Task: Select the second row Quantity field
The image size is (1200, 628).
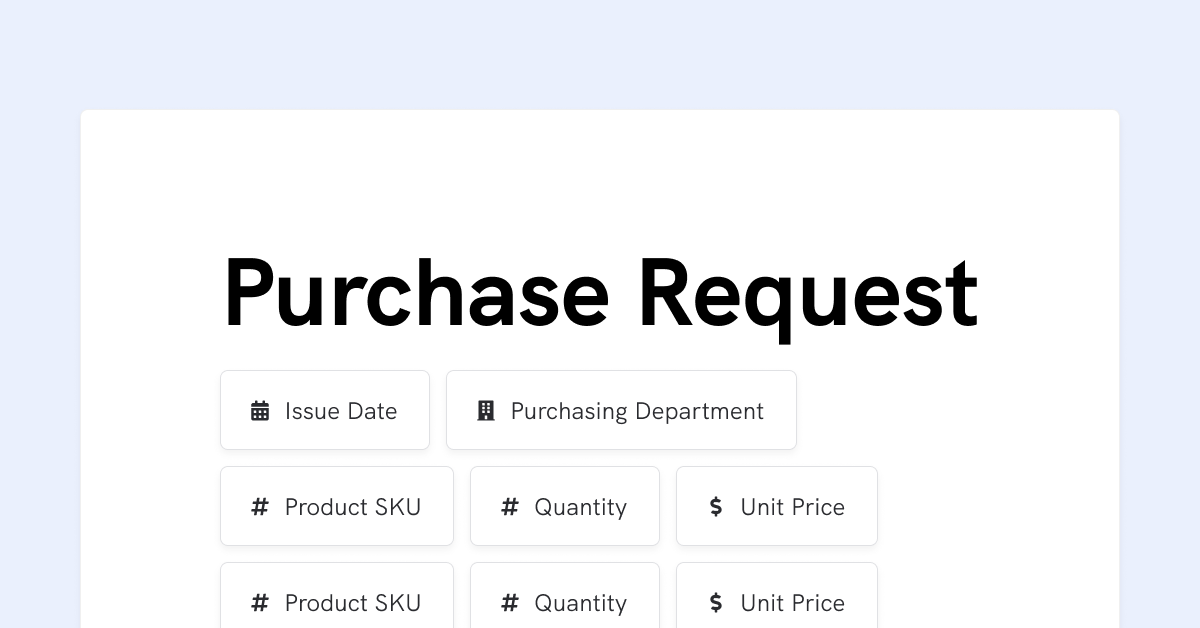Action: point(565,595)
